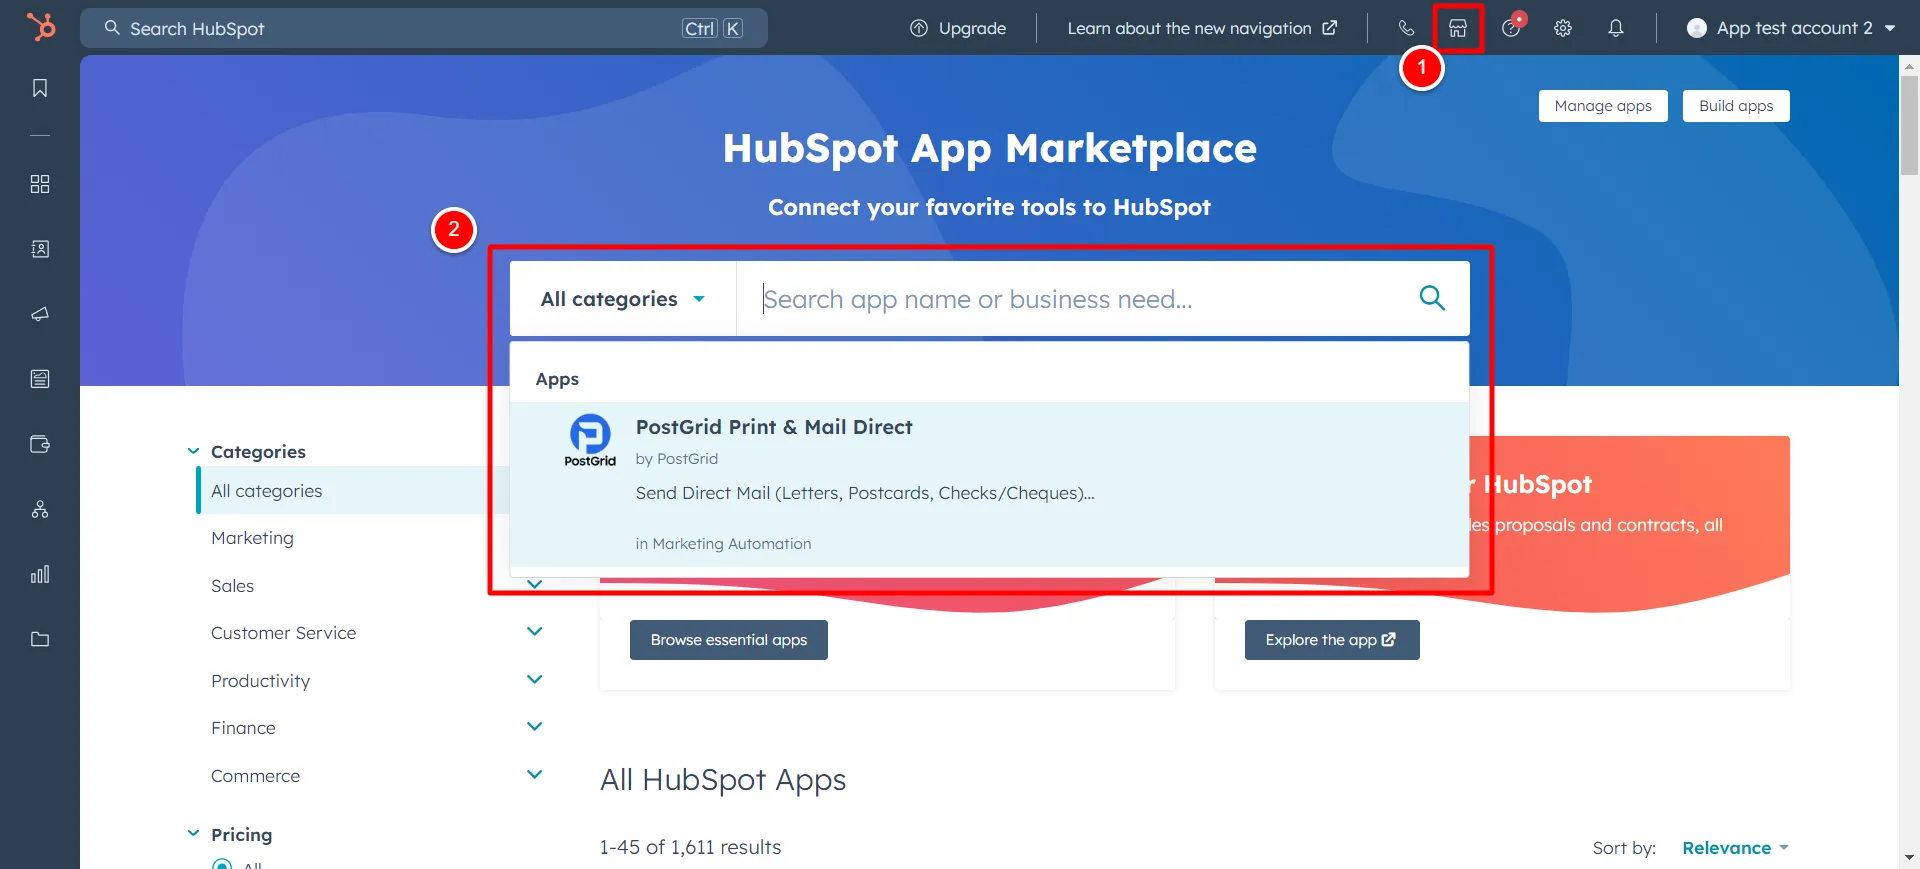Select the Customer Service category
1920x869 pixels.
(x=283, y=633)
